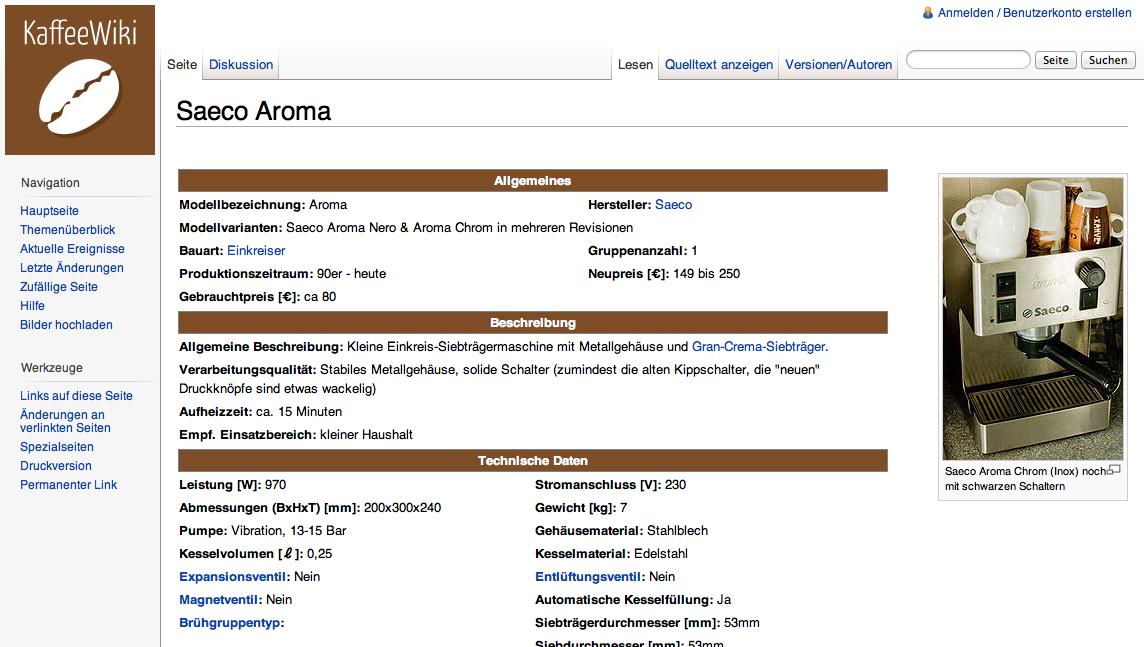Open the Hilfe link
Image resolution: width=1144 pixels, height=647 pixels.
click(x=32, y=306)
